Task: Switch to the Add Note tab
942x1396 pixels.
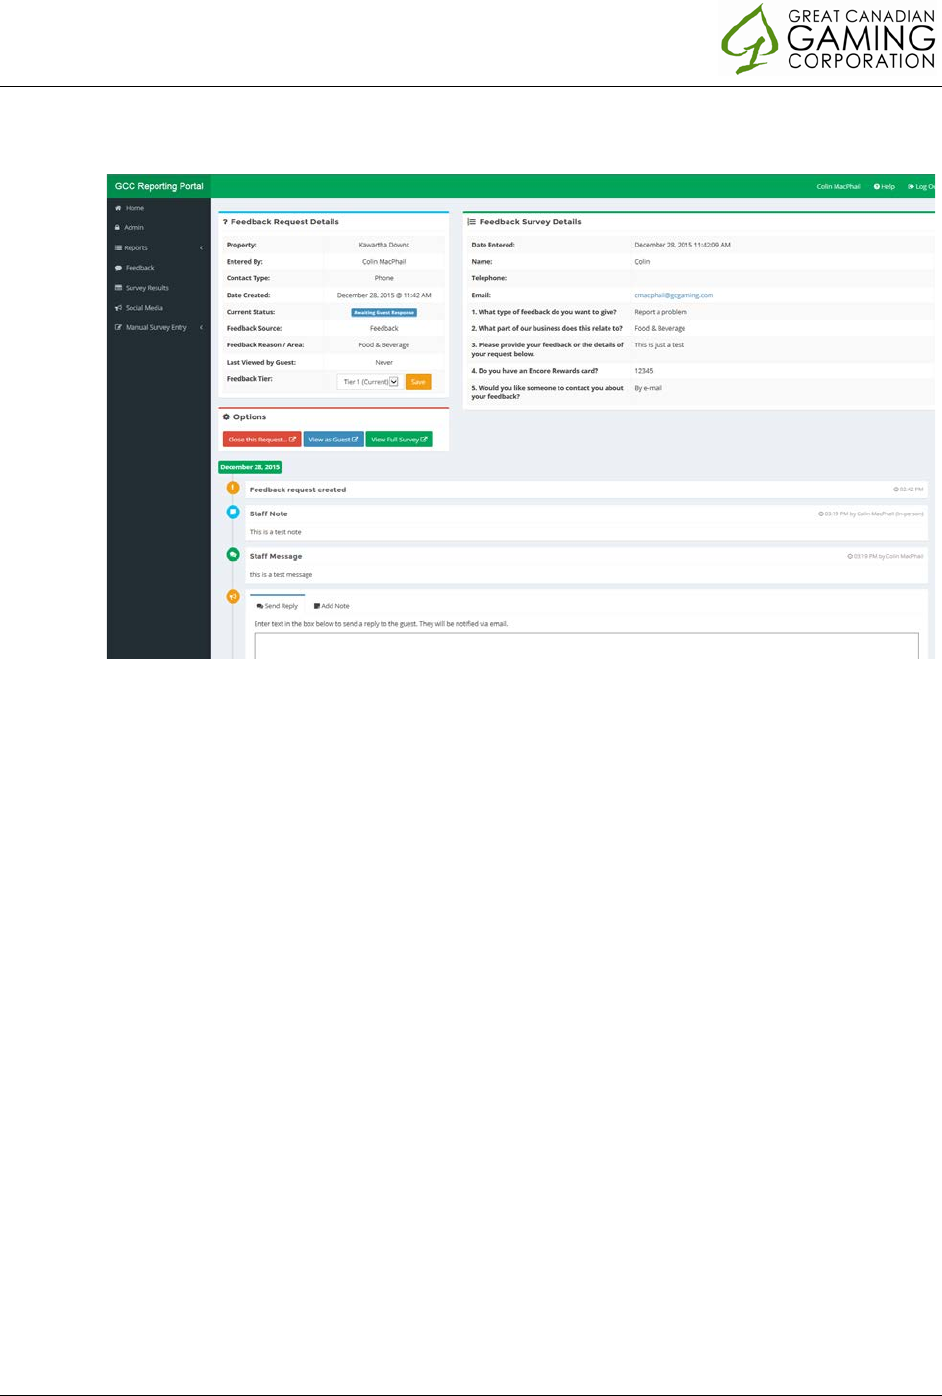Action: point(332,606)
